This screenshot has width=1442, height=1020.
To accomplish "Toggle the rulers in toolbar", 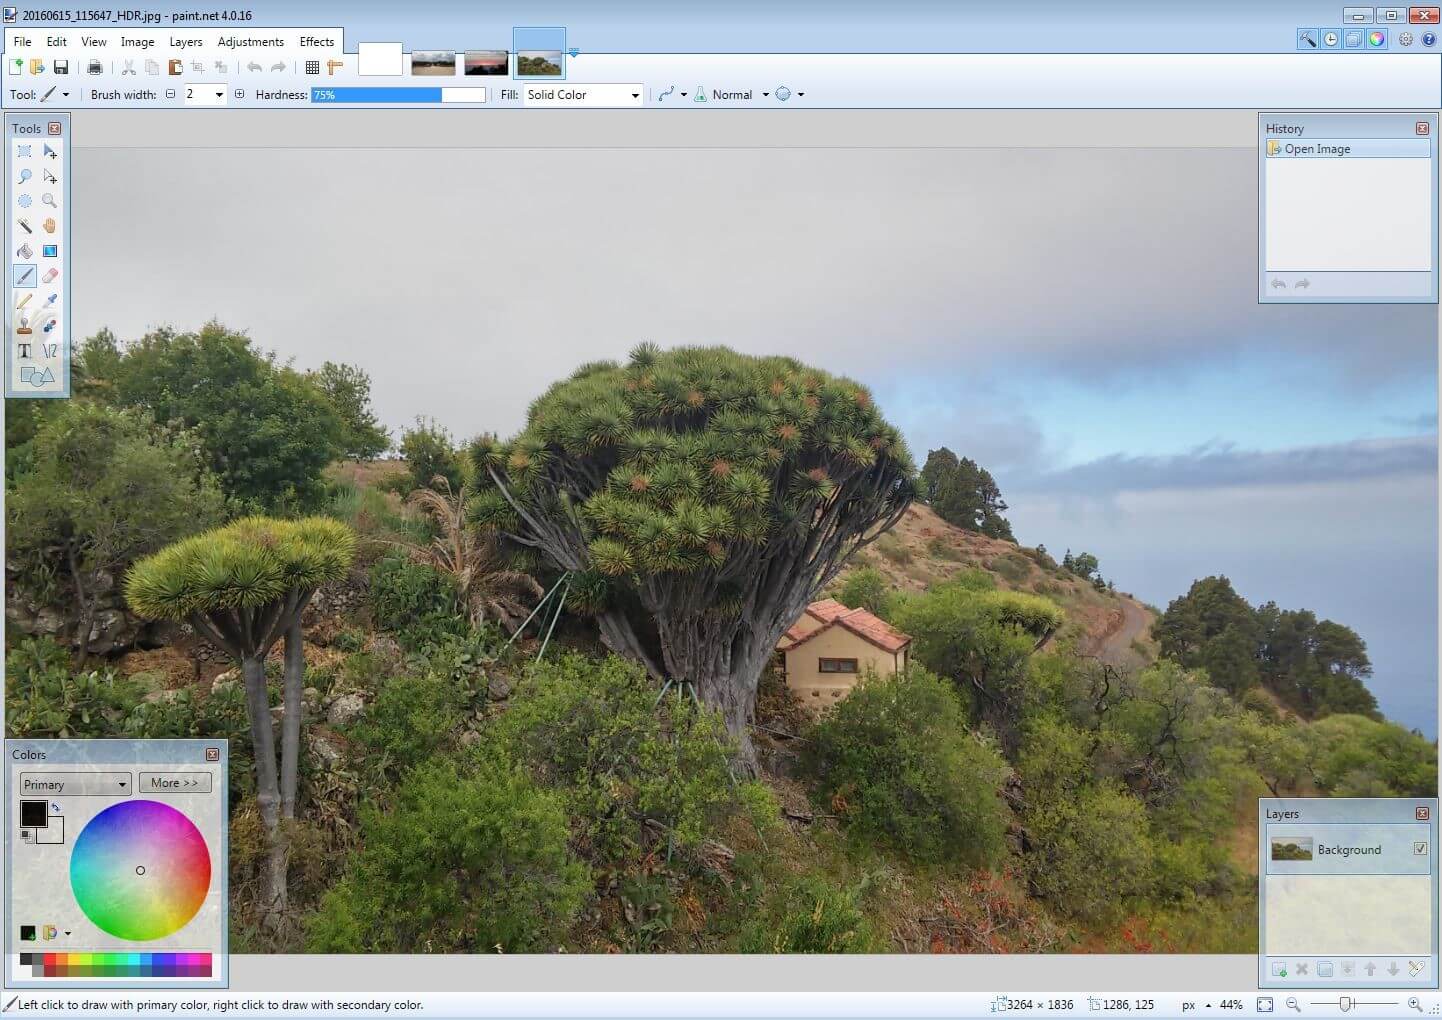I will tap(335, 67).
